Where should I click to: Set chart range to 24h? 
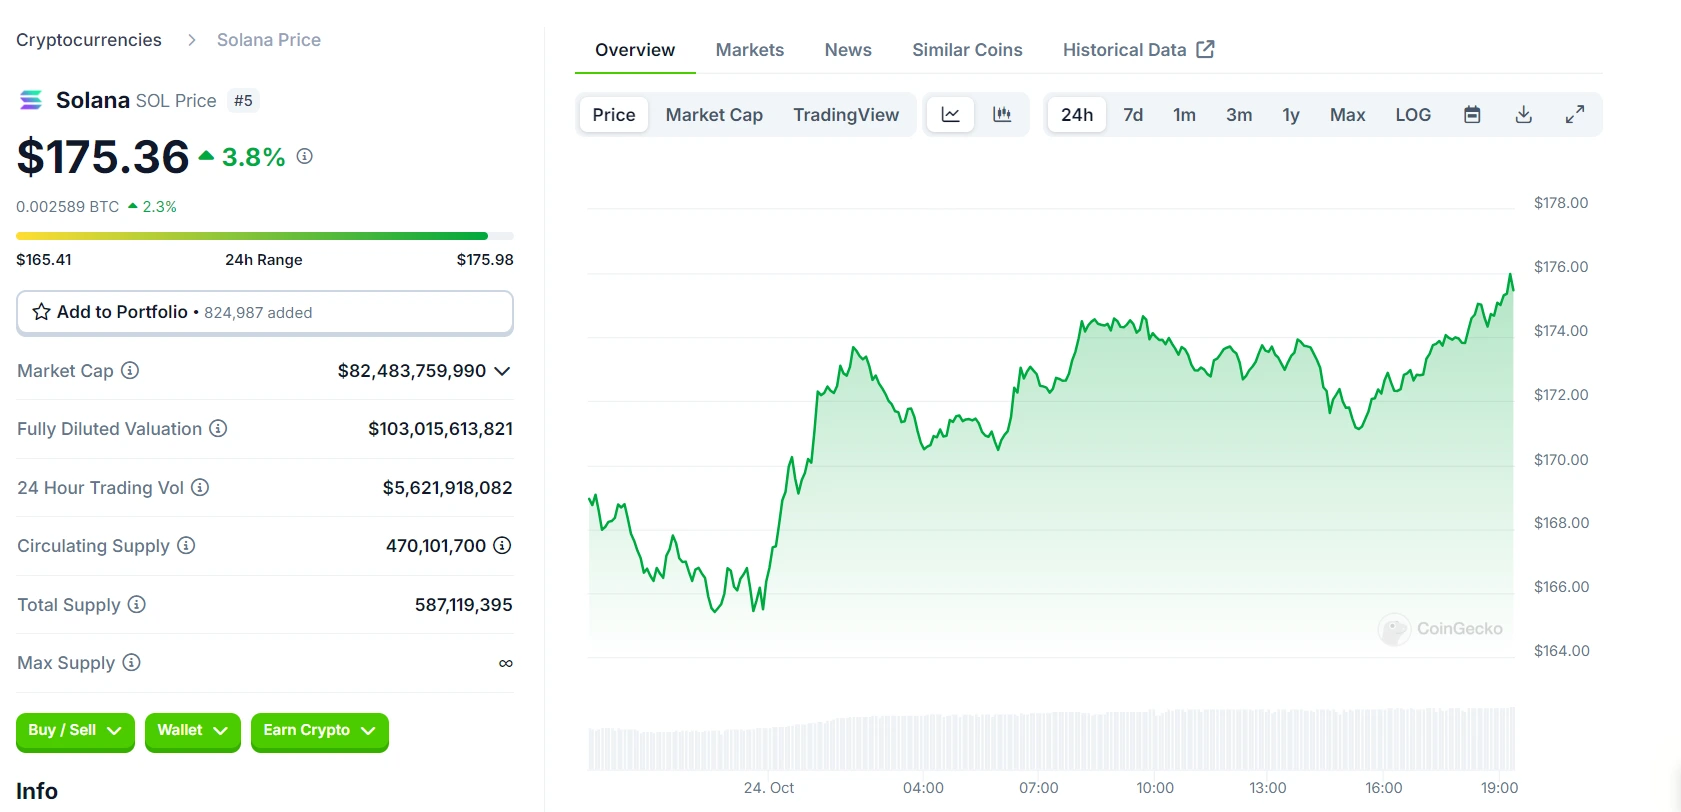click(1077, 115)
